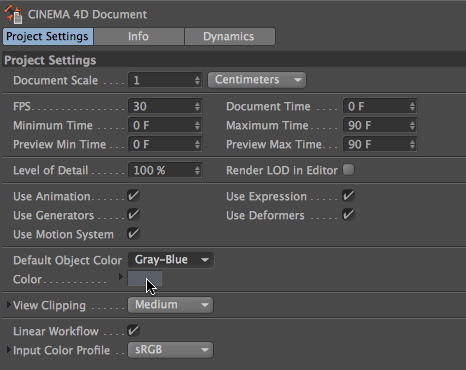
Task: Open the Centimeters unit dropdown
Action: (257, 80)
